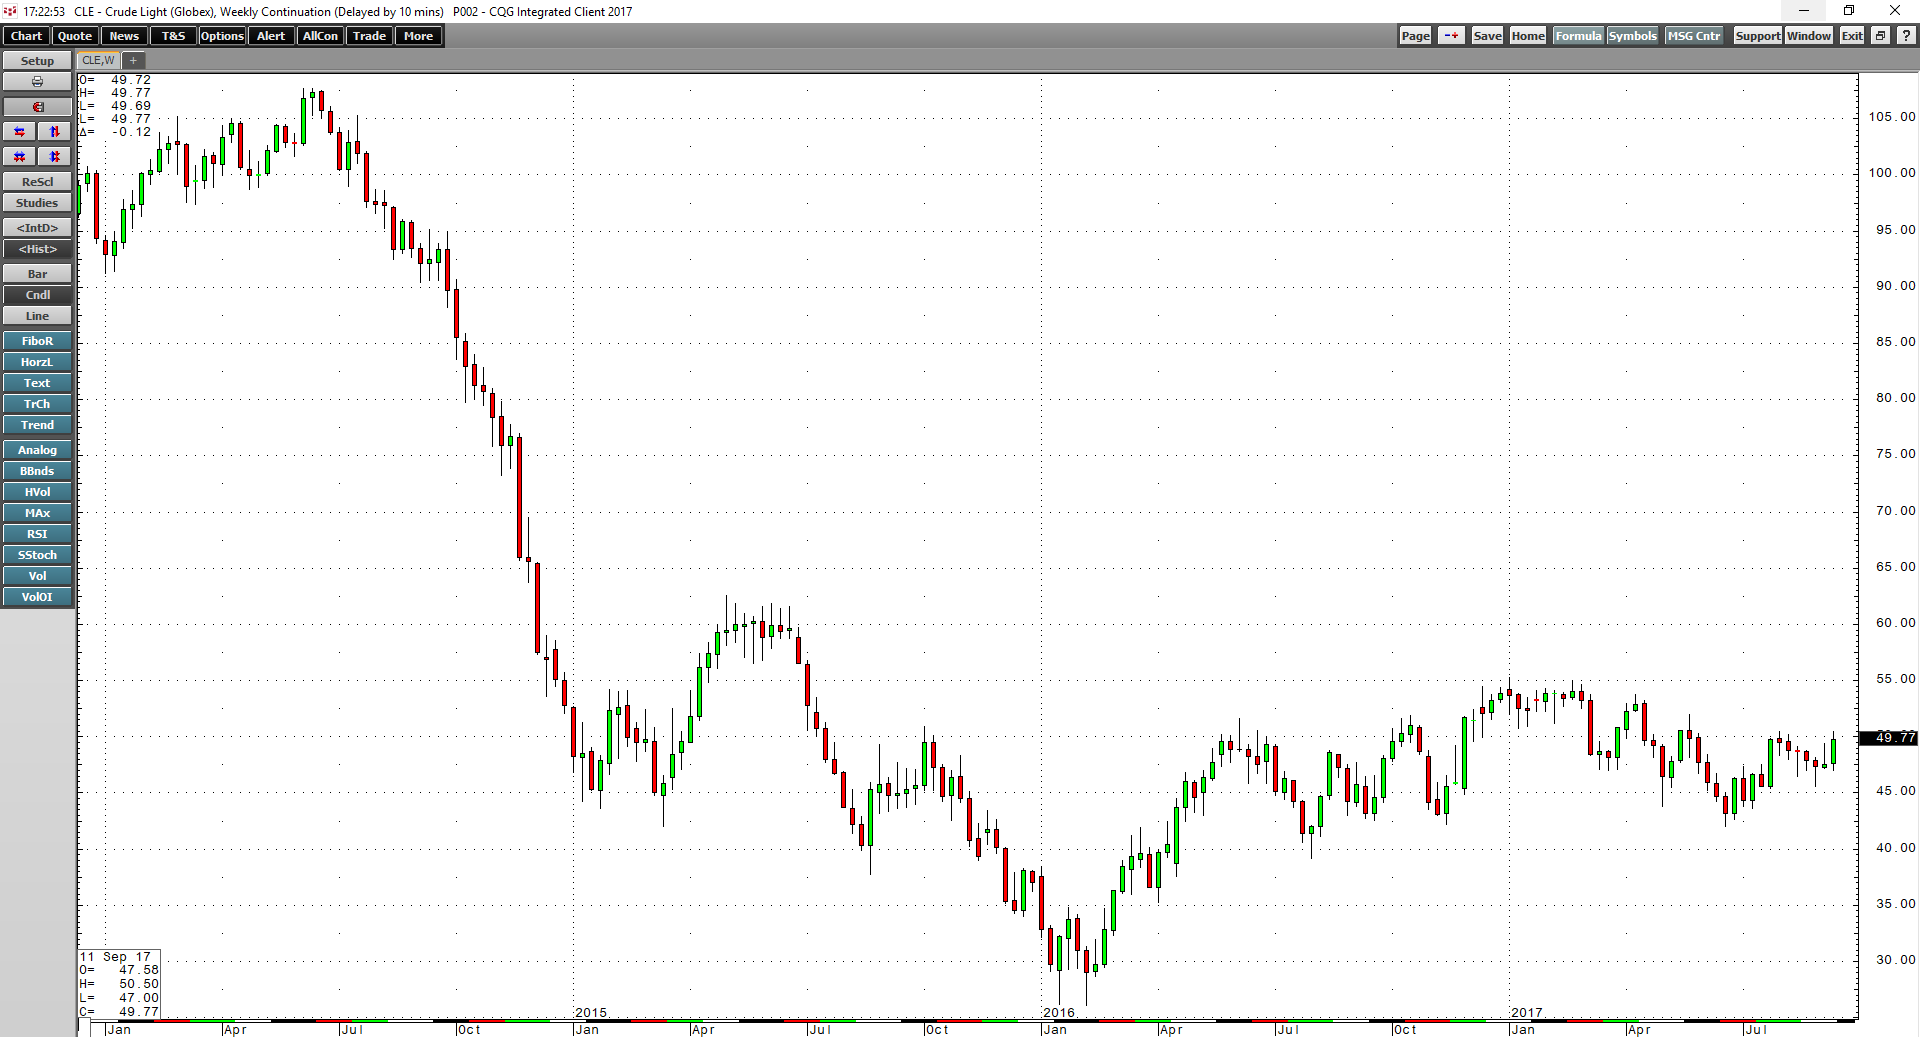Click the '+' icon to add a chart tab
The image size is (1920, 1037).
coord(133,60)
